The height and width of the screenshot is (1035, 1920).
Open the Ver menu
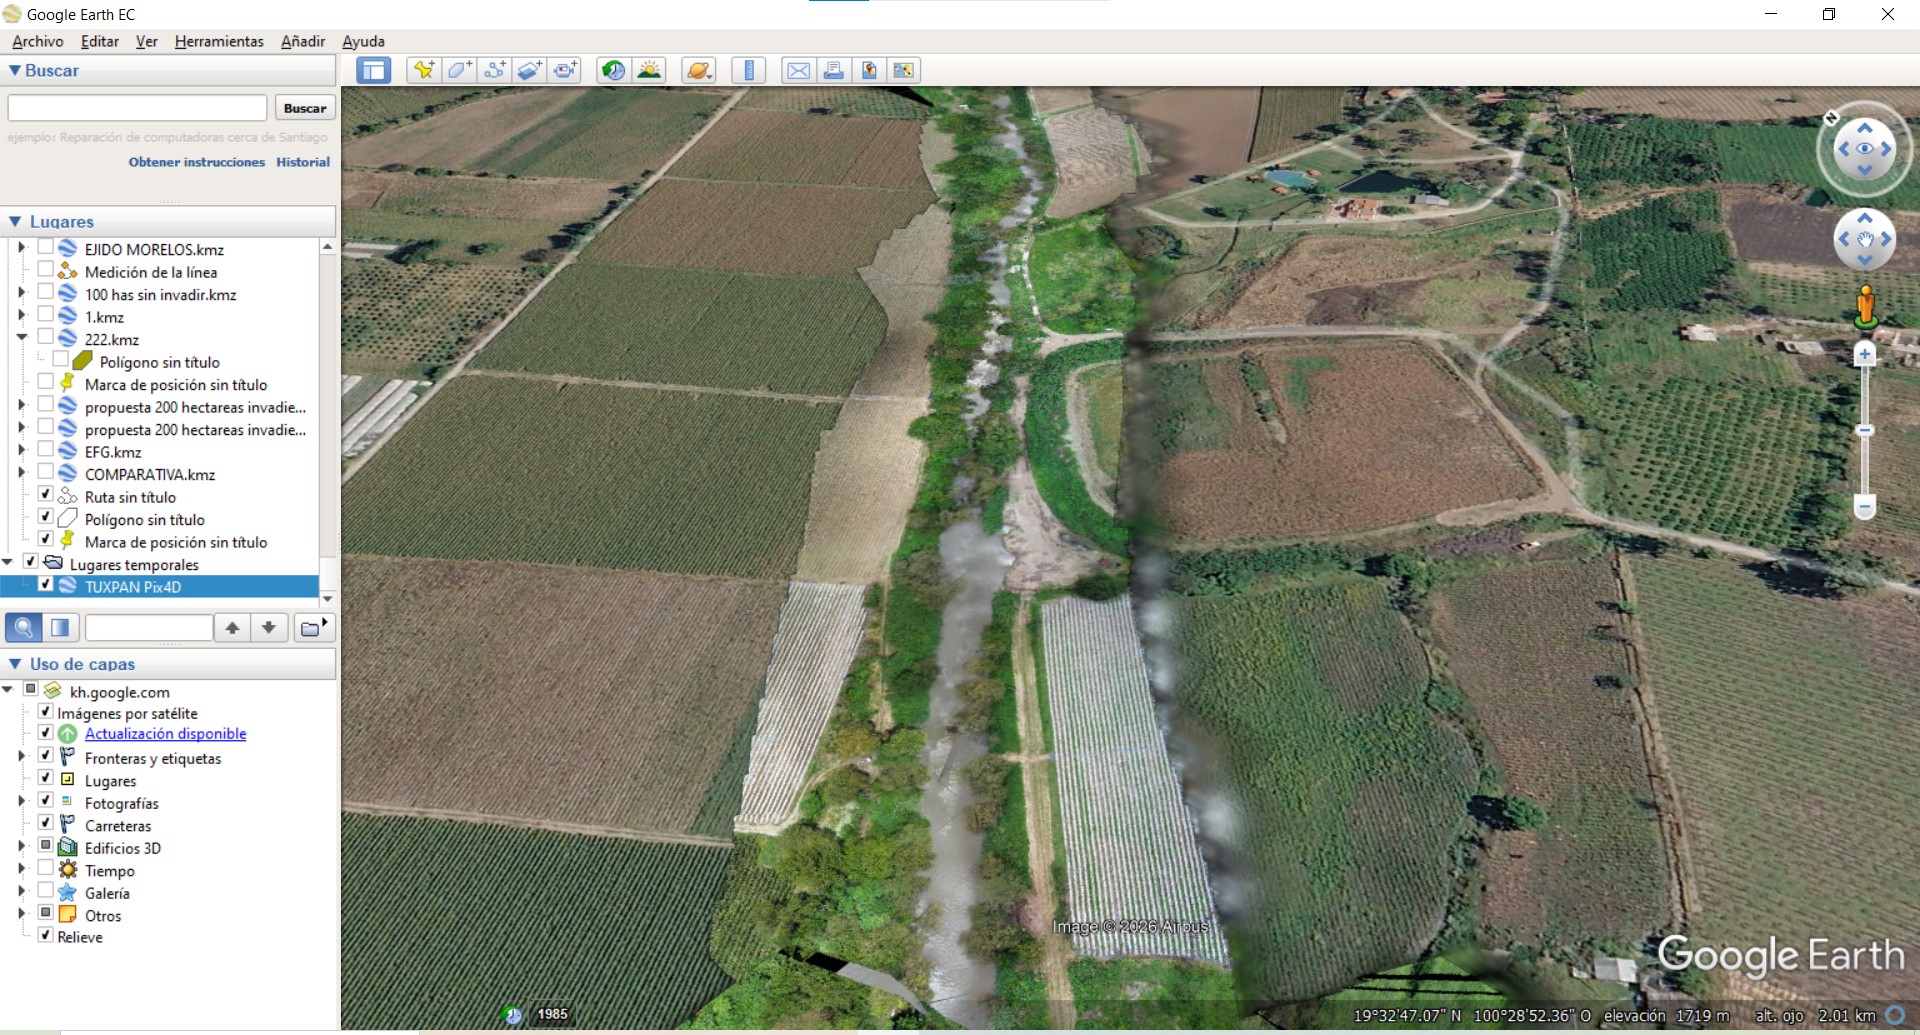(147, 41)
